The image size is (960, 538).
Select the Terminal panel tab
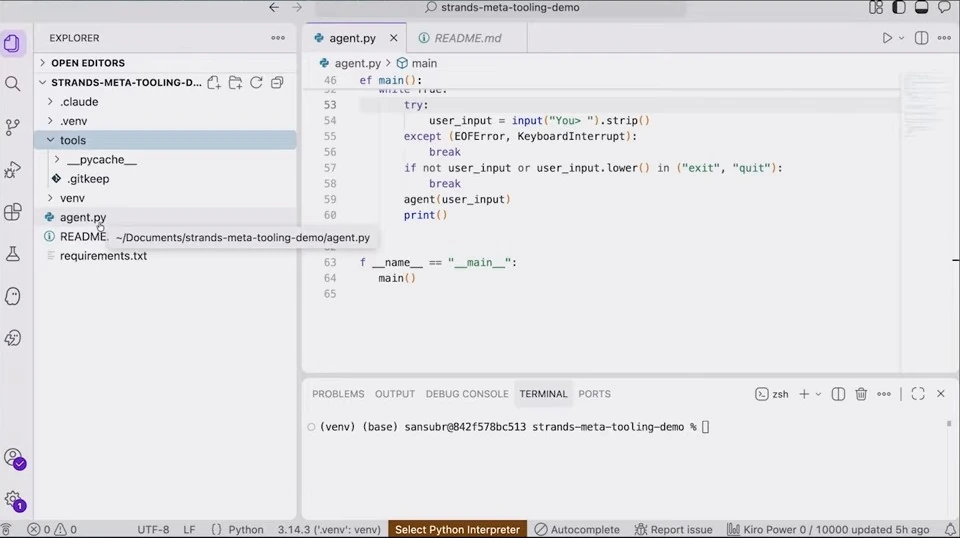544,394
